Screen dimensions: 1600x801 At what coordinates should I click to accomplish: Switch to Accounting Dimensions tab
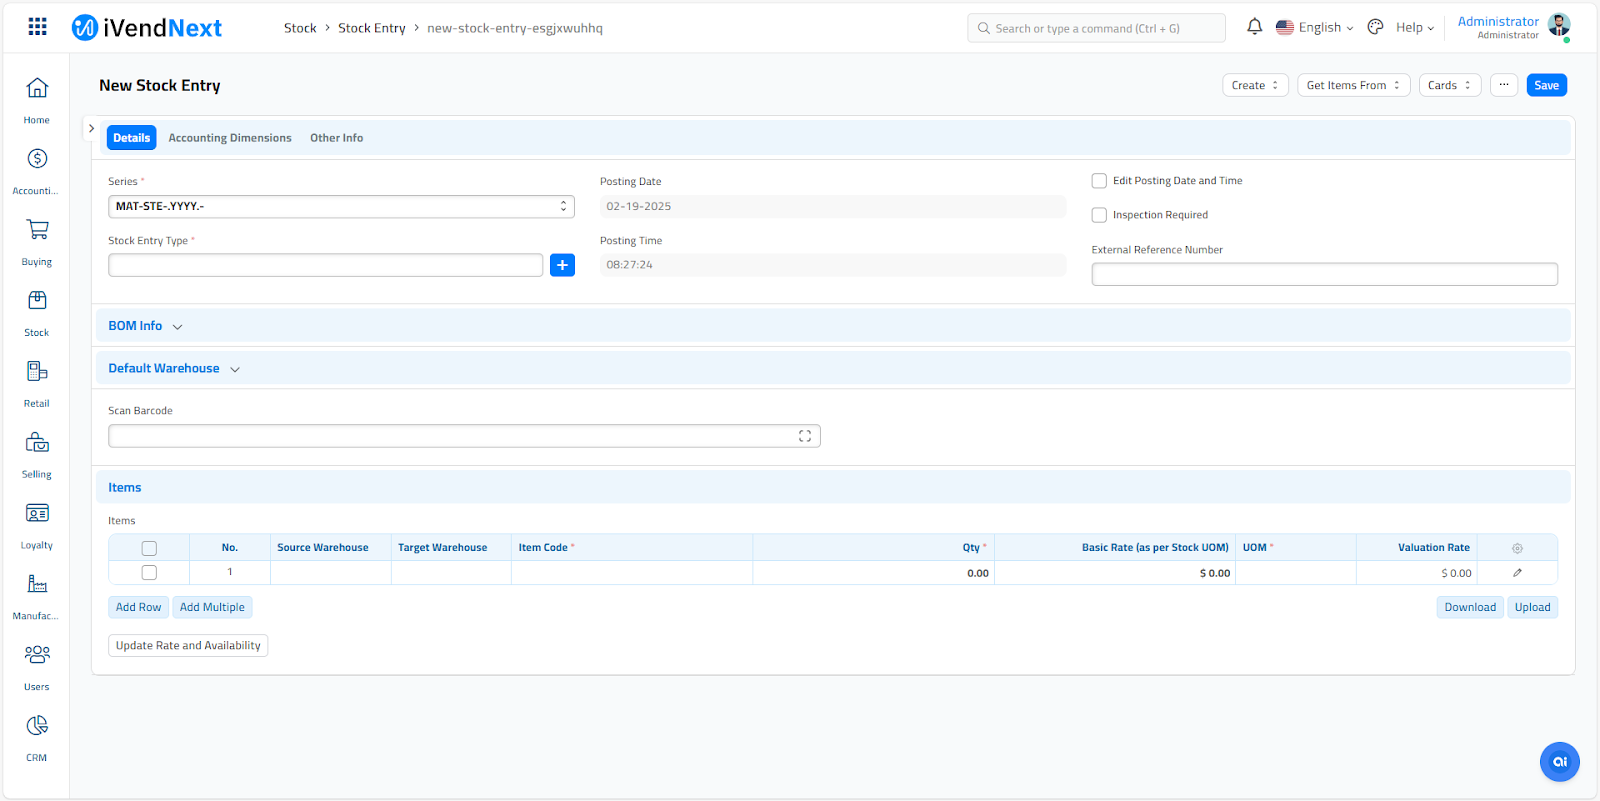tap(230, 138)
